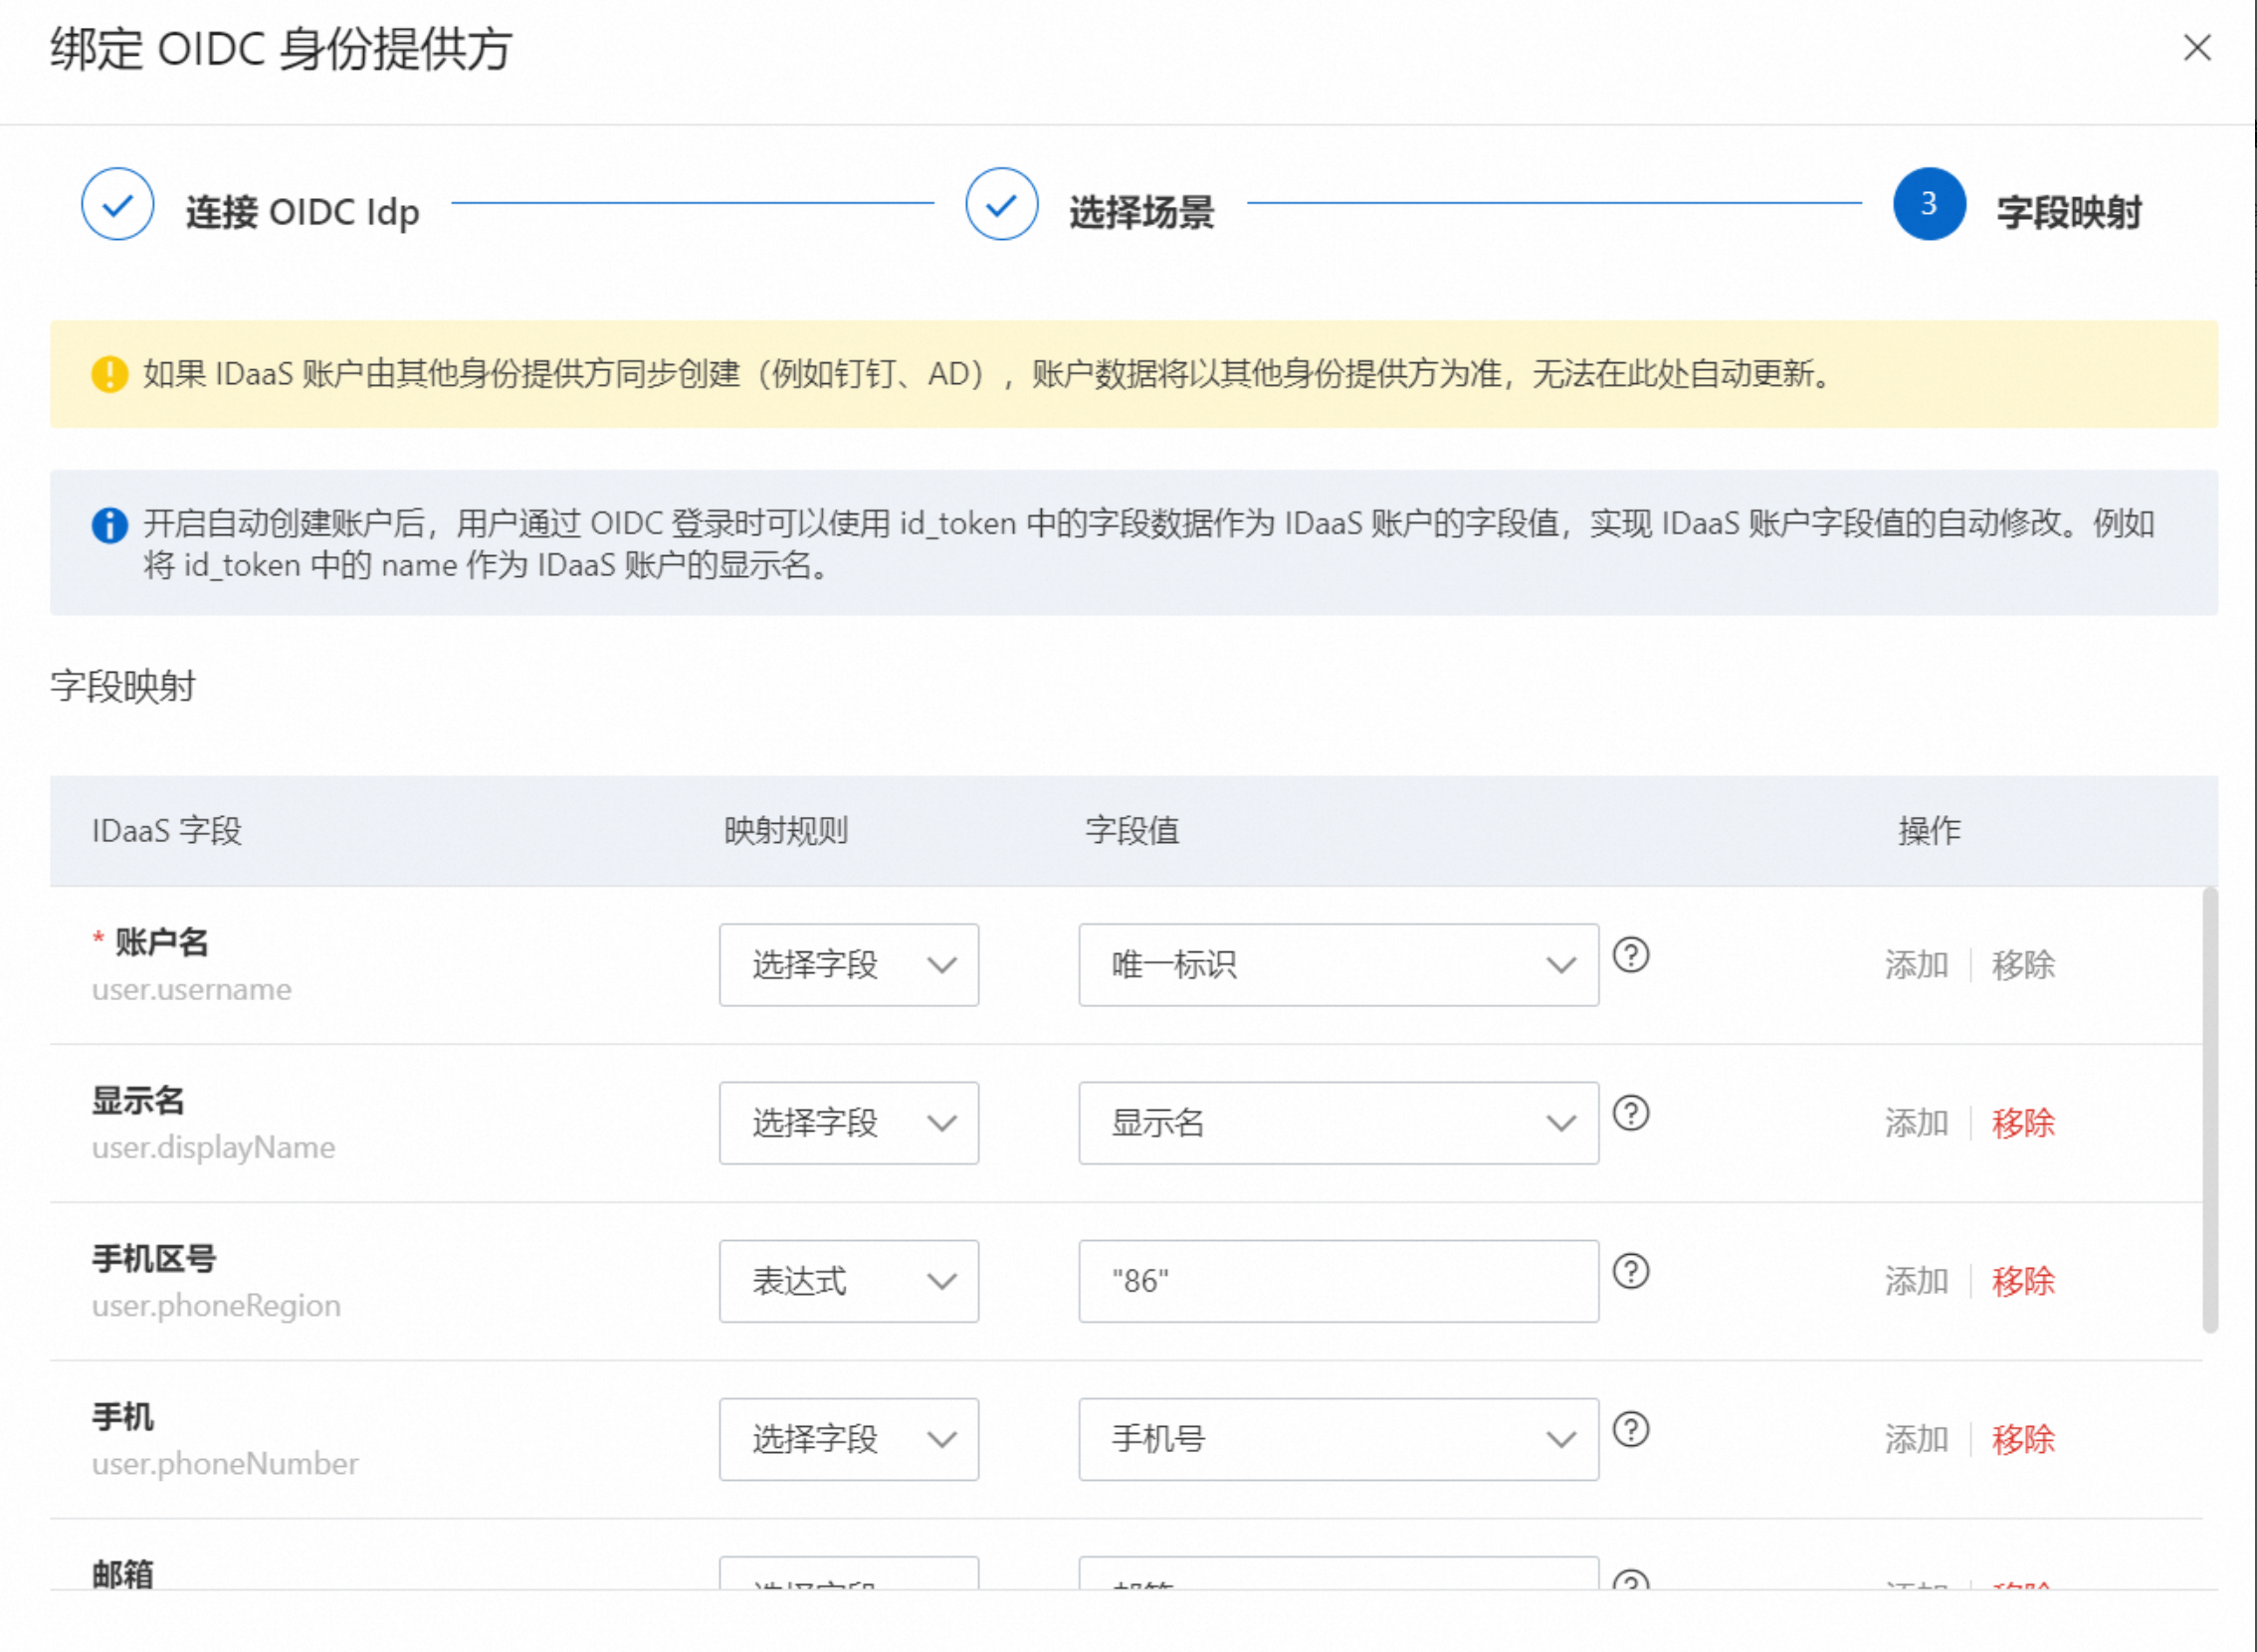
Task: Click the step 3 字段映射 circle
Action: [x=1928, y=204]
